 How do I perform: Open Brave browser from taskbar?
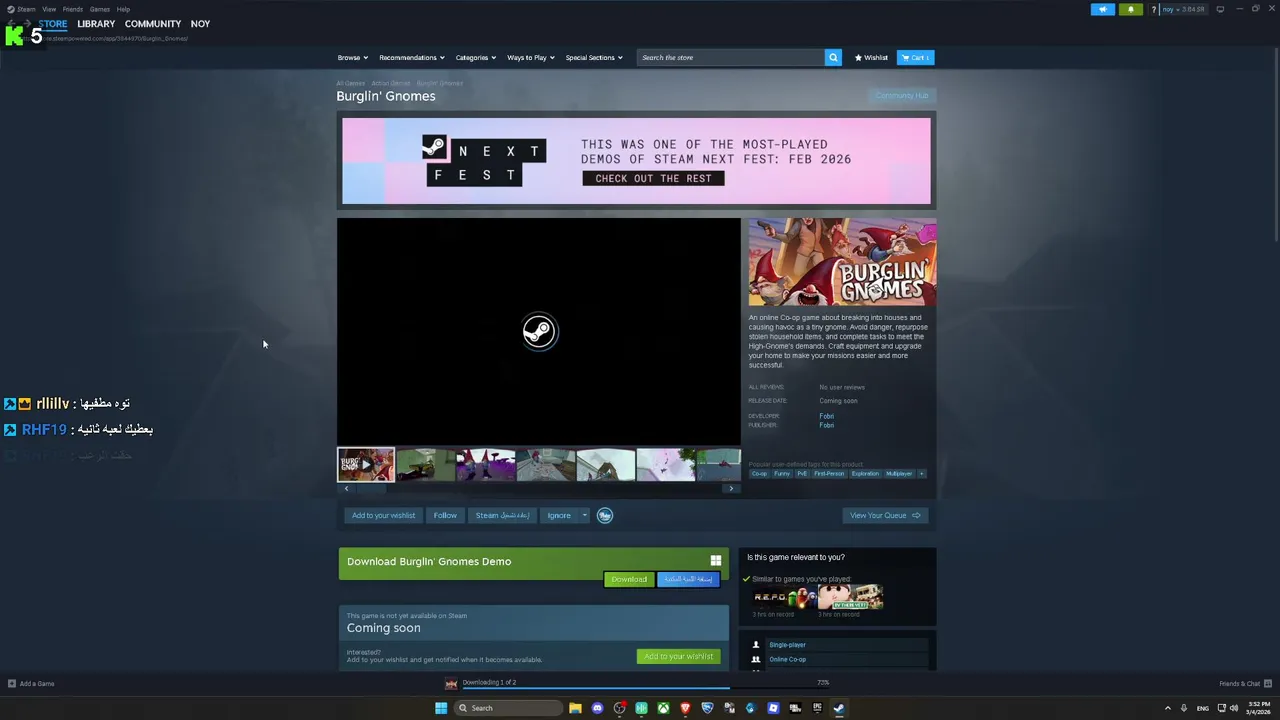[685, 708]
